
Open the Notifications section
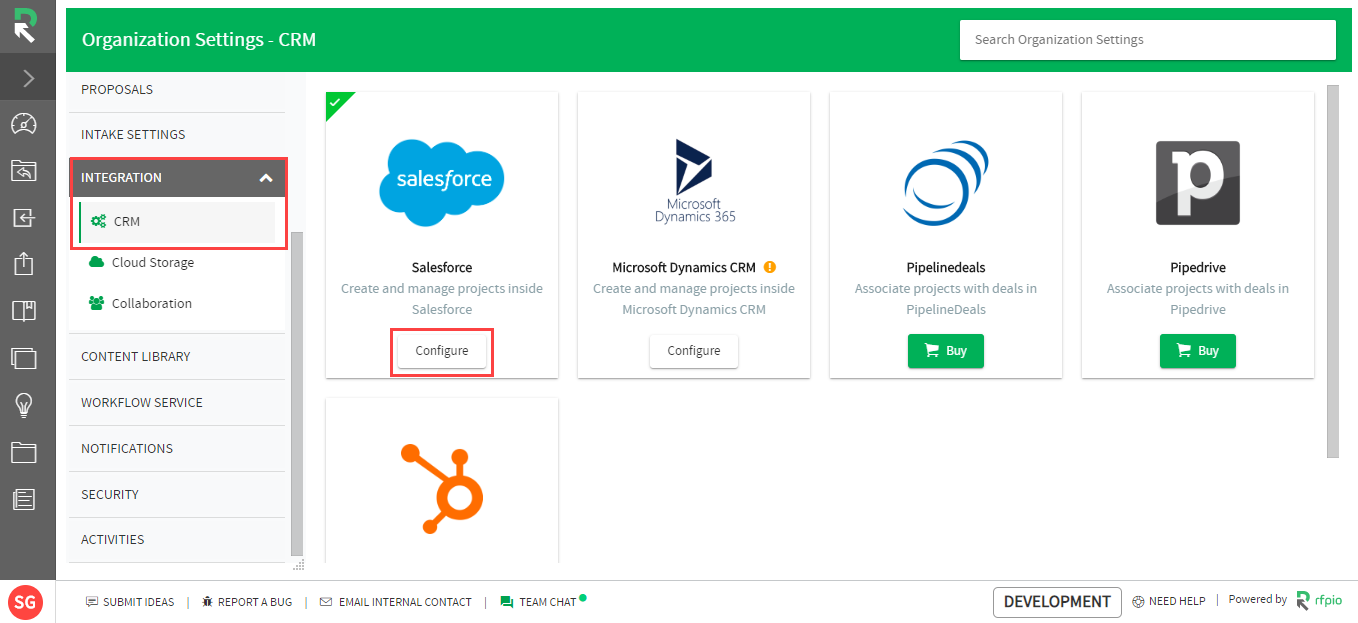pos(177,448)
